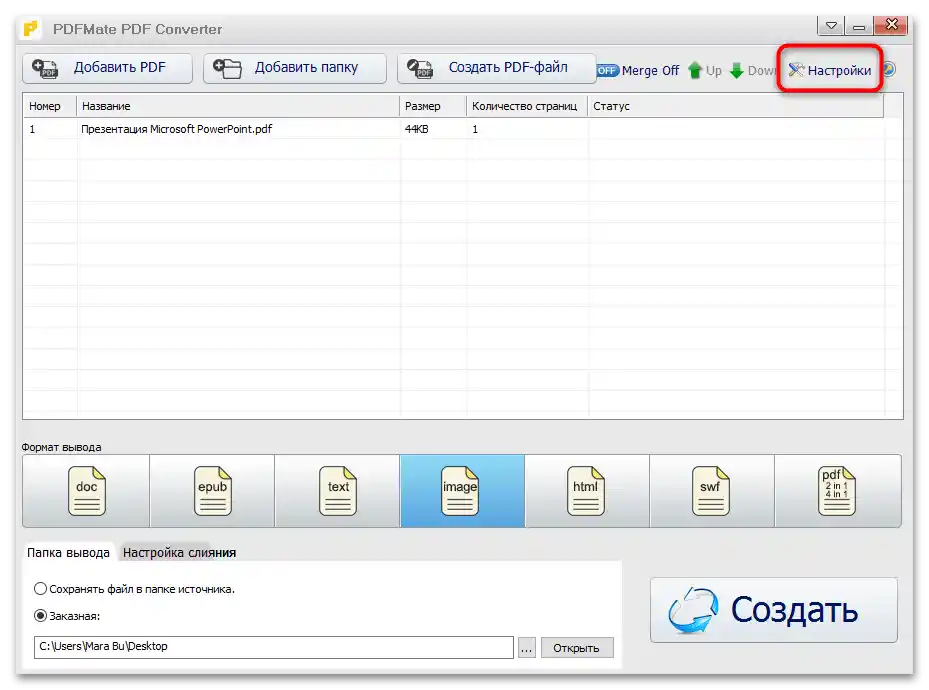Click the Статус column header

[x=735, y=106]
